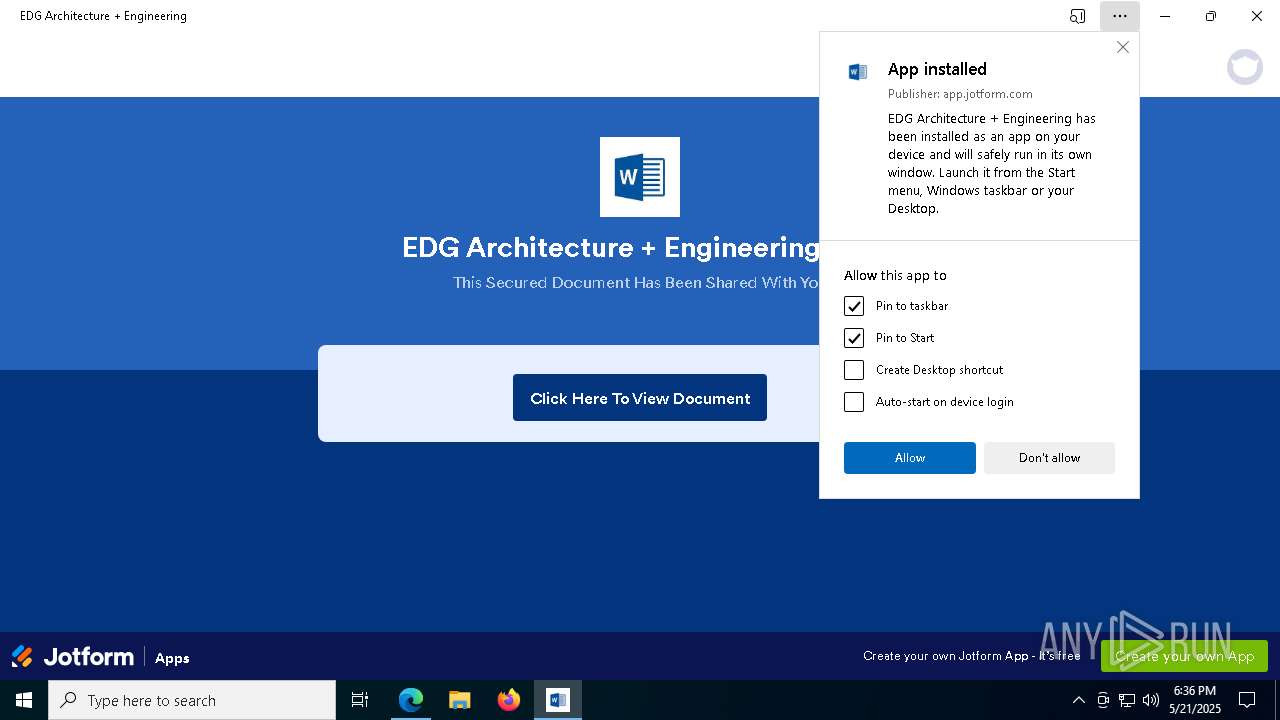This screenshot has width=1280, height=720.
Task: Select the EDG Word app taskbar icon
Action: point(558,700)
